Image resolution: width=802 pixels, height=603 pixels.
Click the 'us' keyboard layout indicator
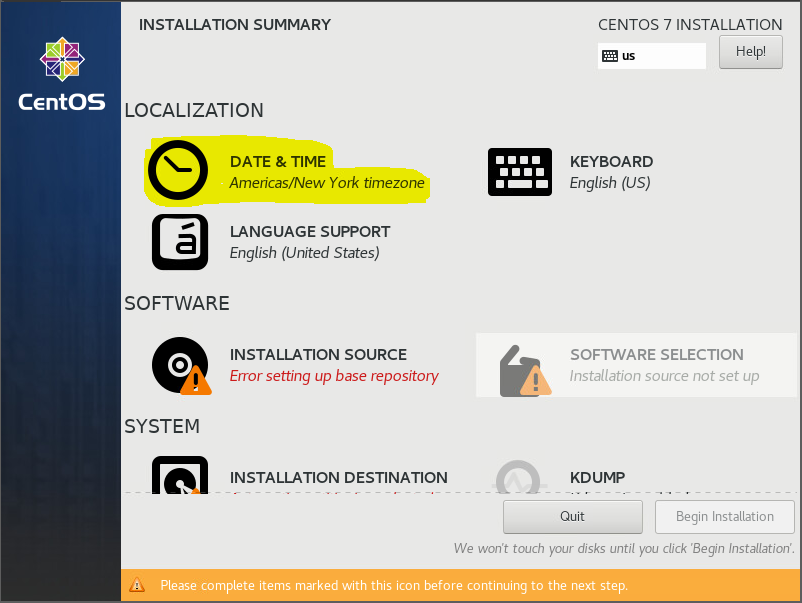point(652,56)
